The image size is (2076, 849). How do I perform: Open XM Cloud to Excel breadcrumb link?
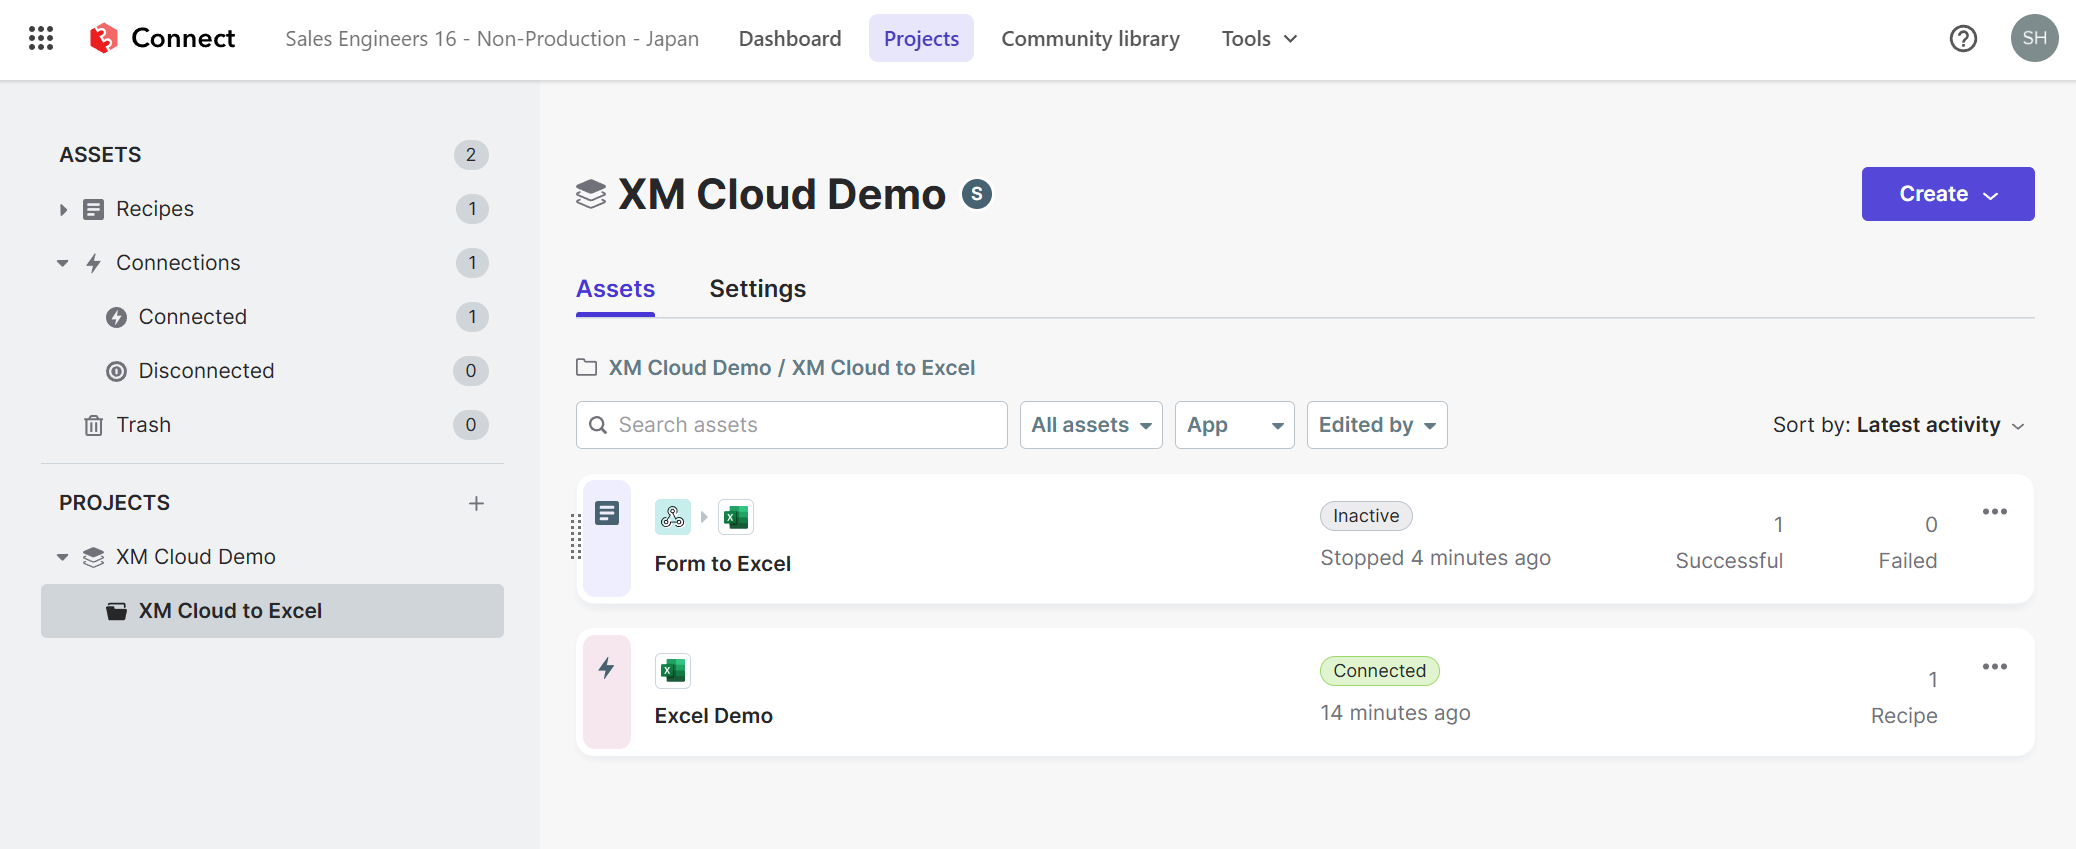click(883, 368)
